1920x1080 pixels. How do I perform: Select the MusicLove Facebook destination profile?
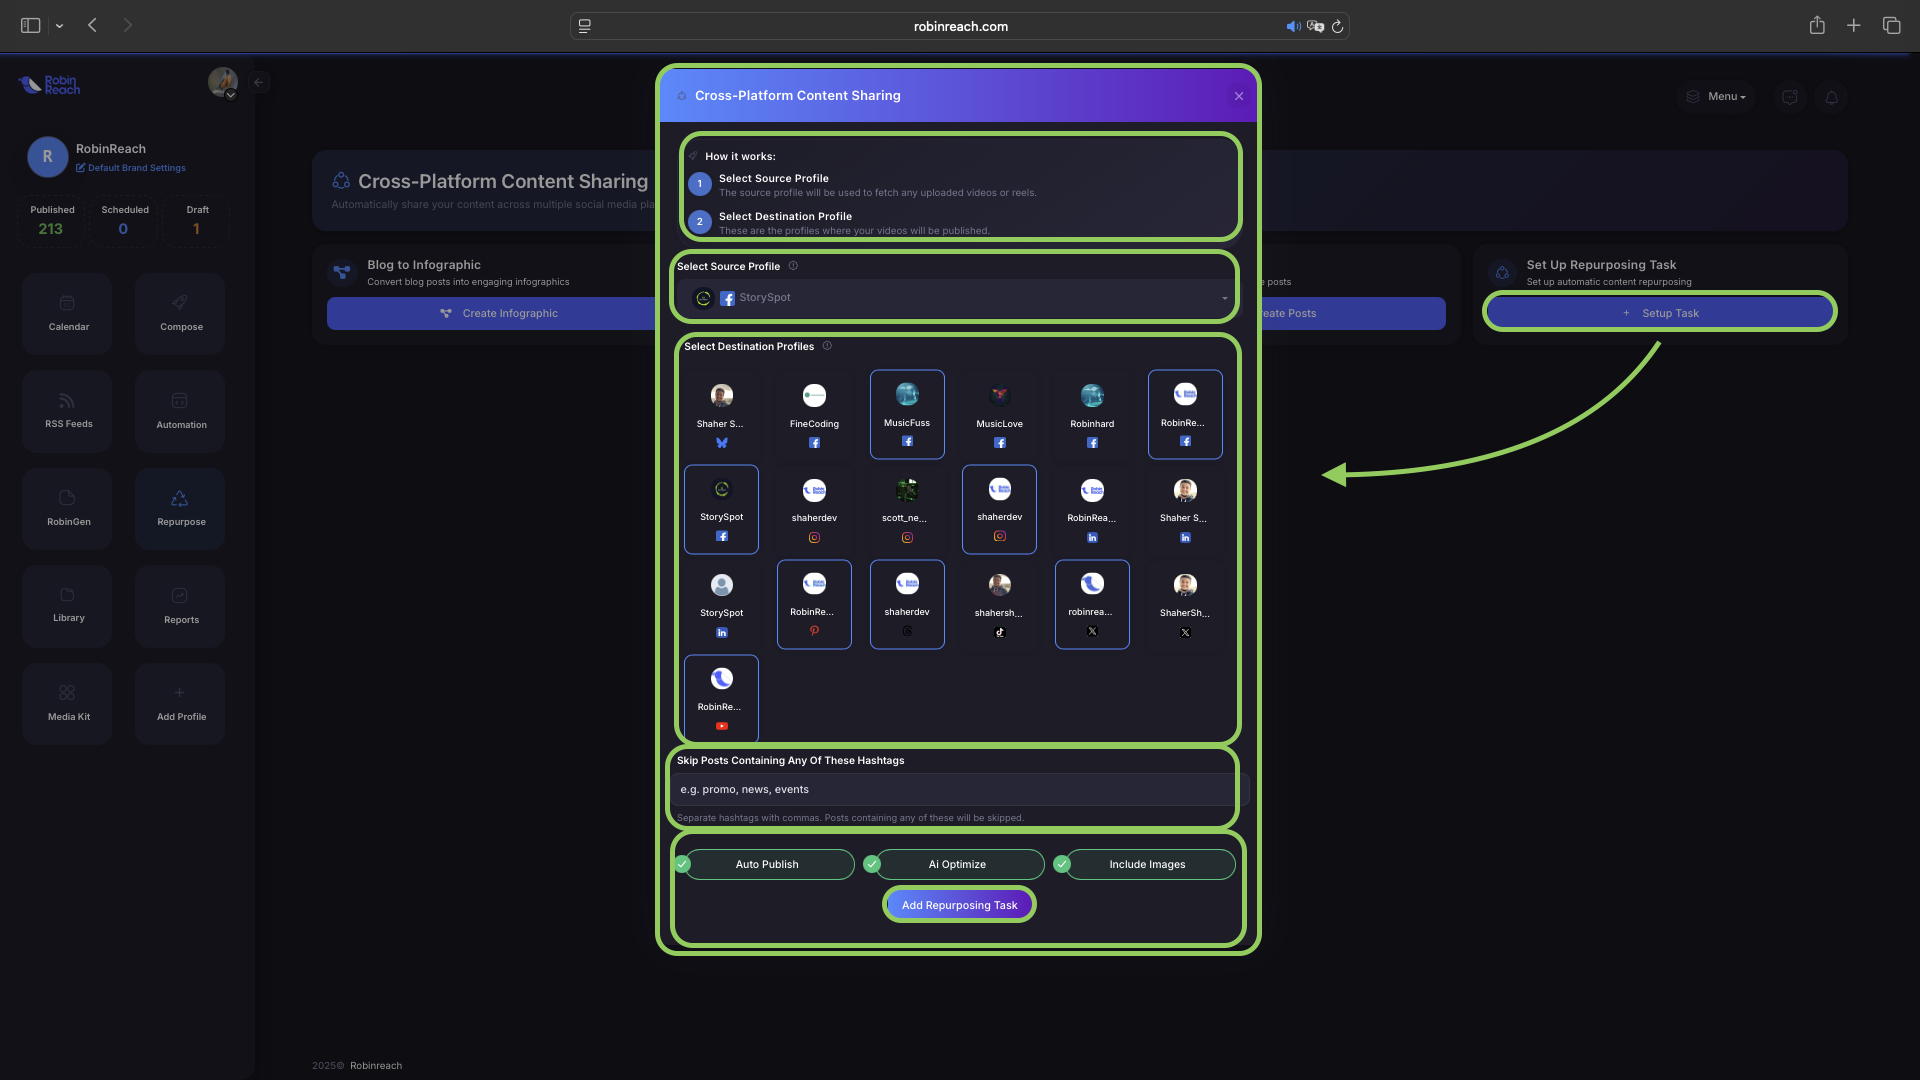[999, 414]
